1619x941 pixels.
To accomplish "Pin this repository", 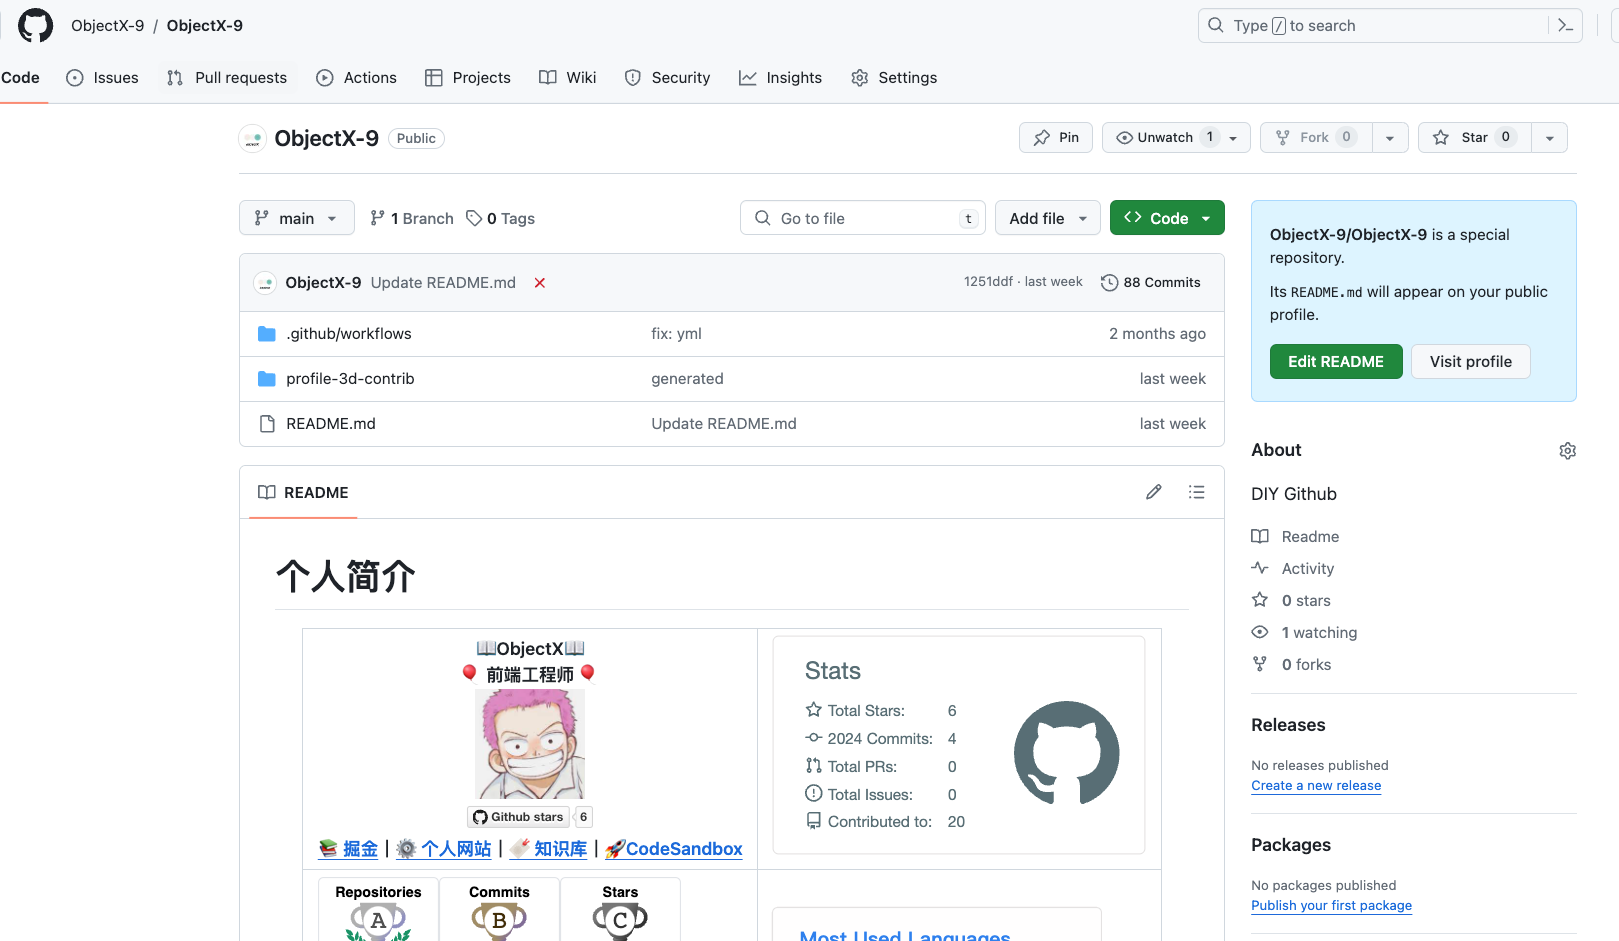I will click(x=1056, y=138).
